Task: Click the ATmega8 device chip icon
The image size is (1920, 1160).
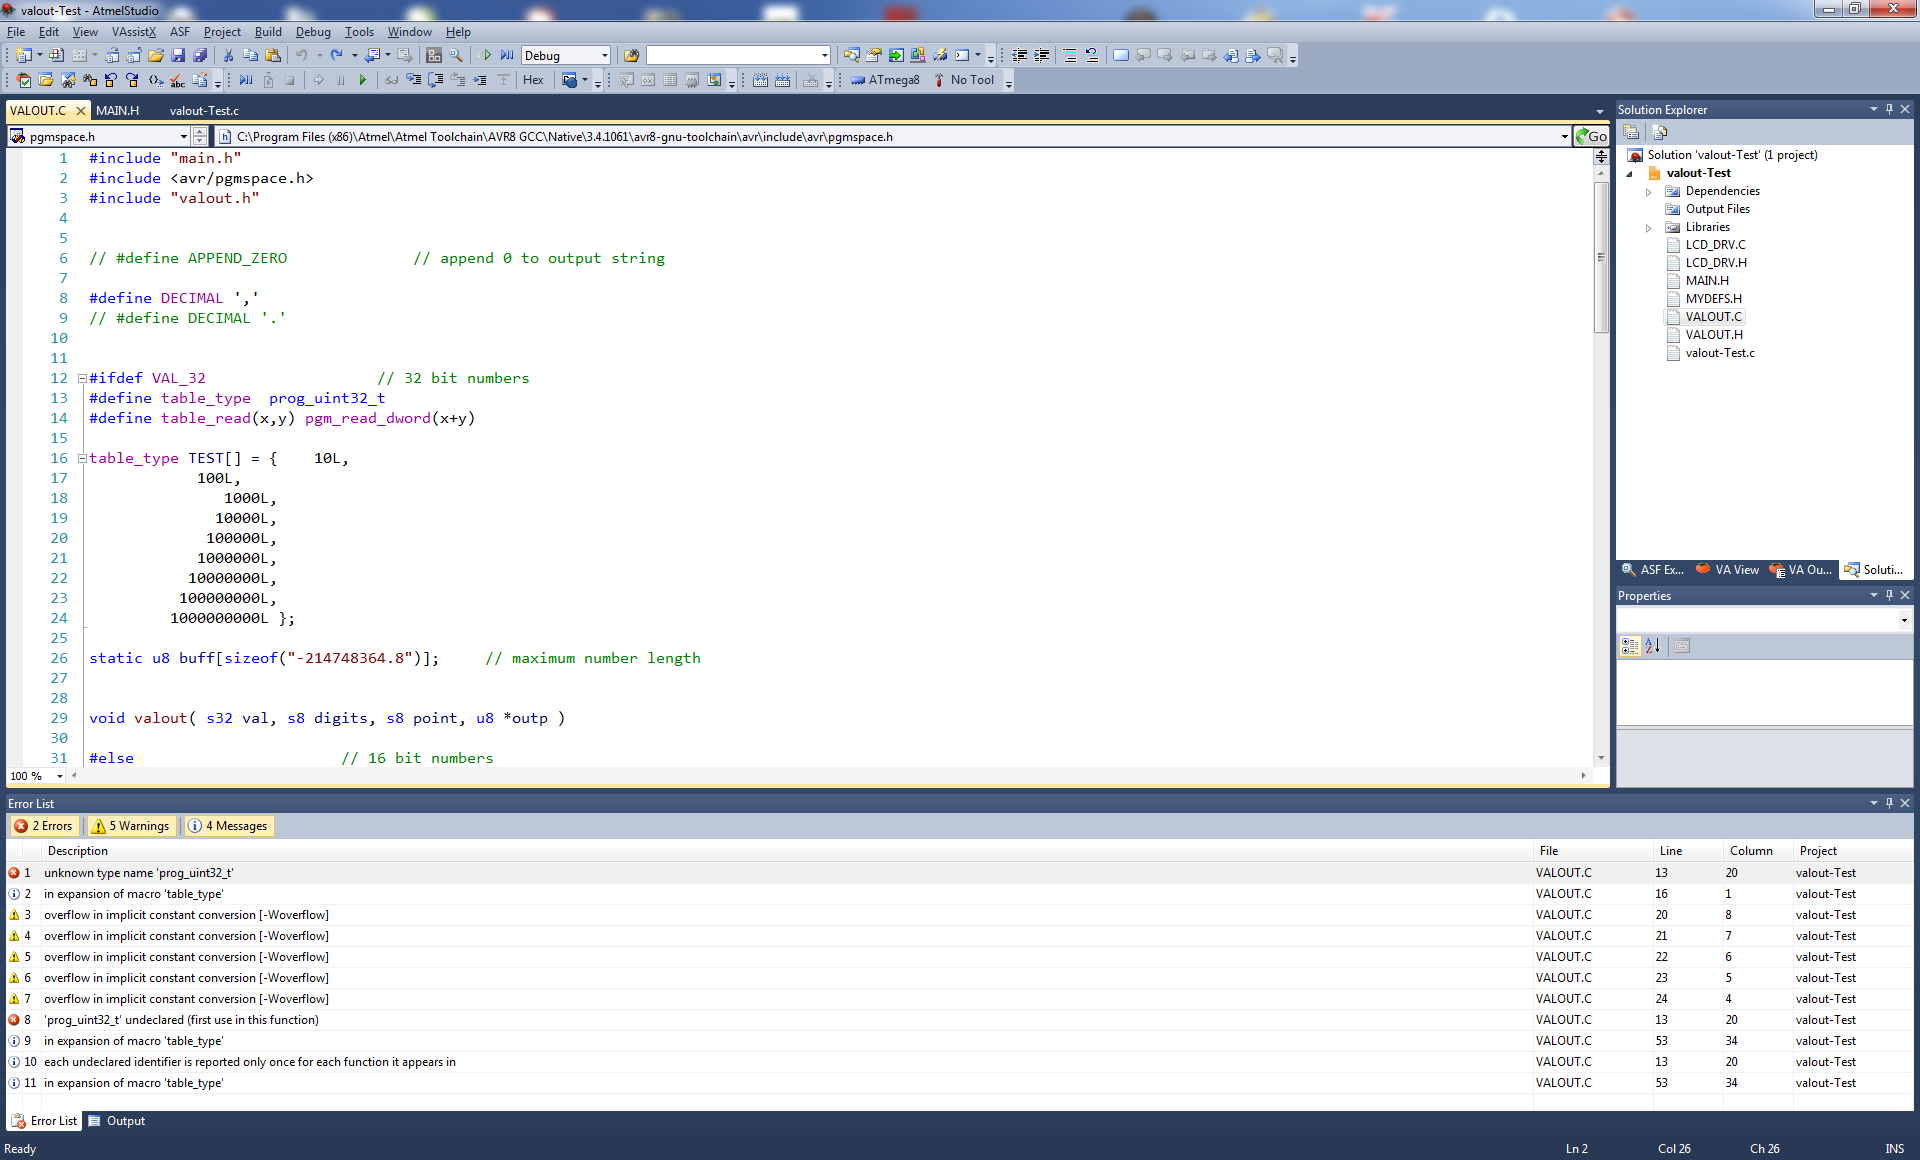Action: point(858,80)
